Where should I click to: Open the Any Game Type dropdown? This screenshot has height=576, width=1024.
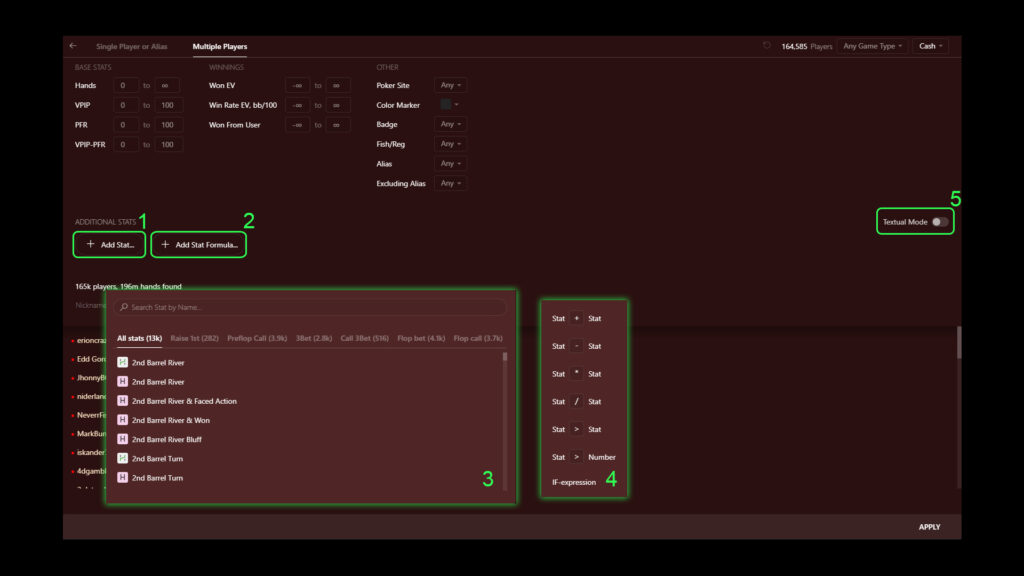[x=872, y=46]
